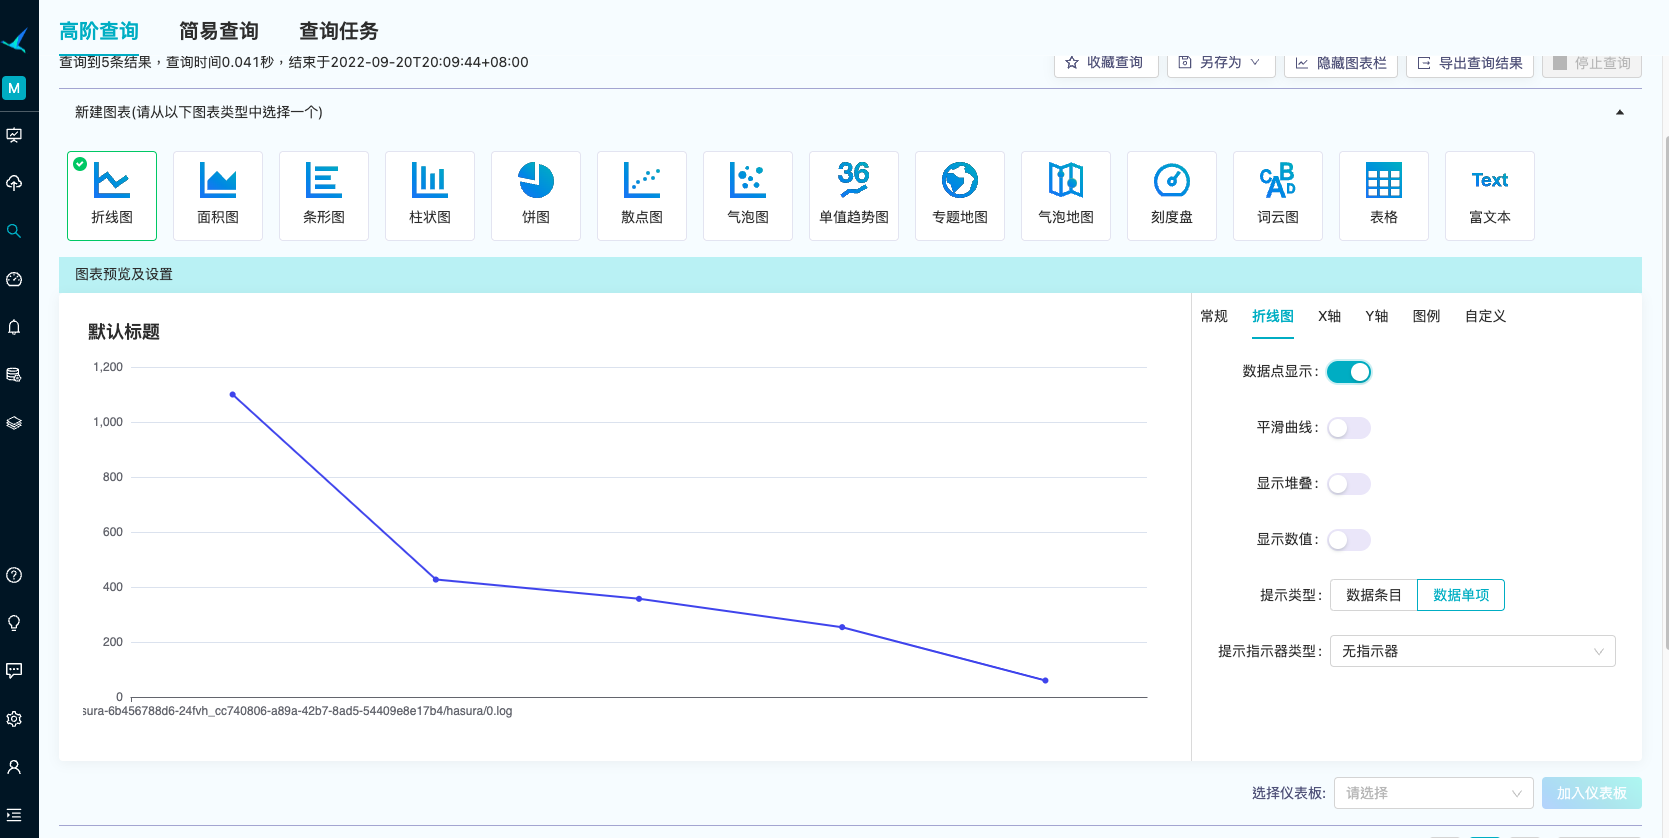Viewport: 1669px width, 838px height.
Task: Choose the 条形图 bar chart type
Action: [324, 196]
